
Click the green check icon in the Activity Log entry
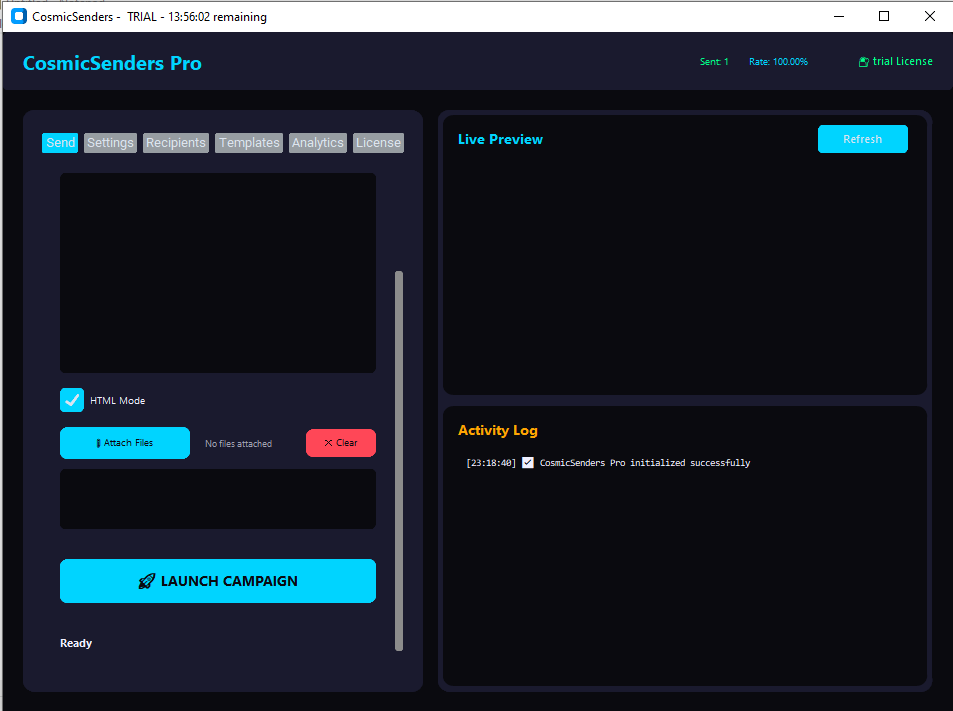coord(528,463)
